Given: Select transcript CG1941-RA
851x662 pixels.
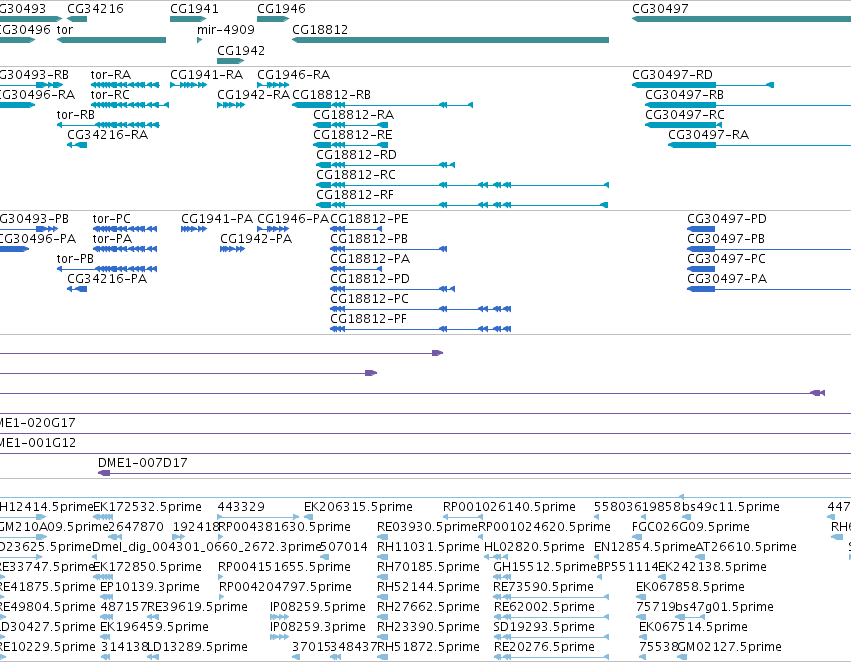Looking at the screenshot, I should pyautogui.click(x=188, y=85).
